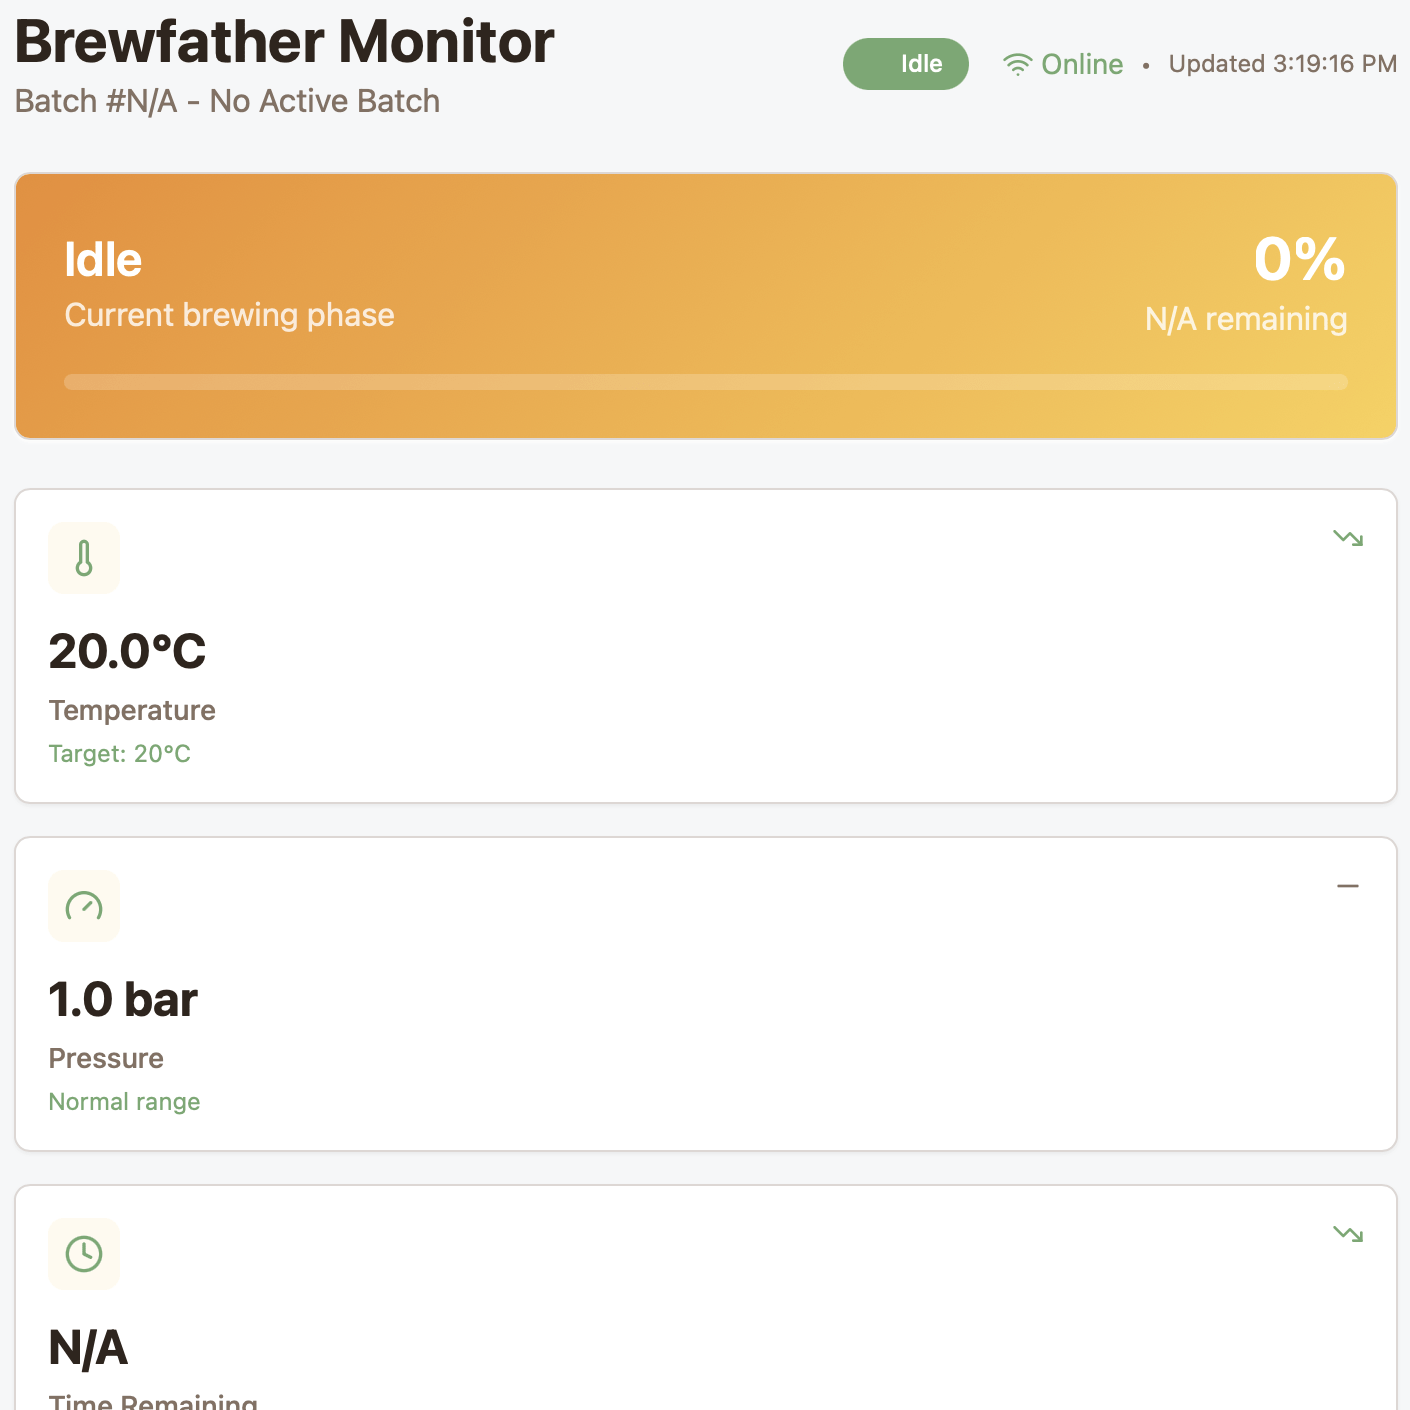The image size is (1410, 1410).
Task: Click the 0% progress percentage
Action: pyautogui.click(x=1299, y=259)
